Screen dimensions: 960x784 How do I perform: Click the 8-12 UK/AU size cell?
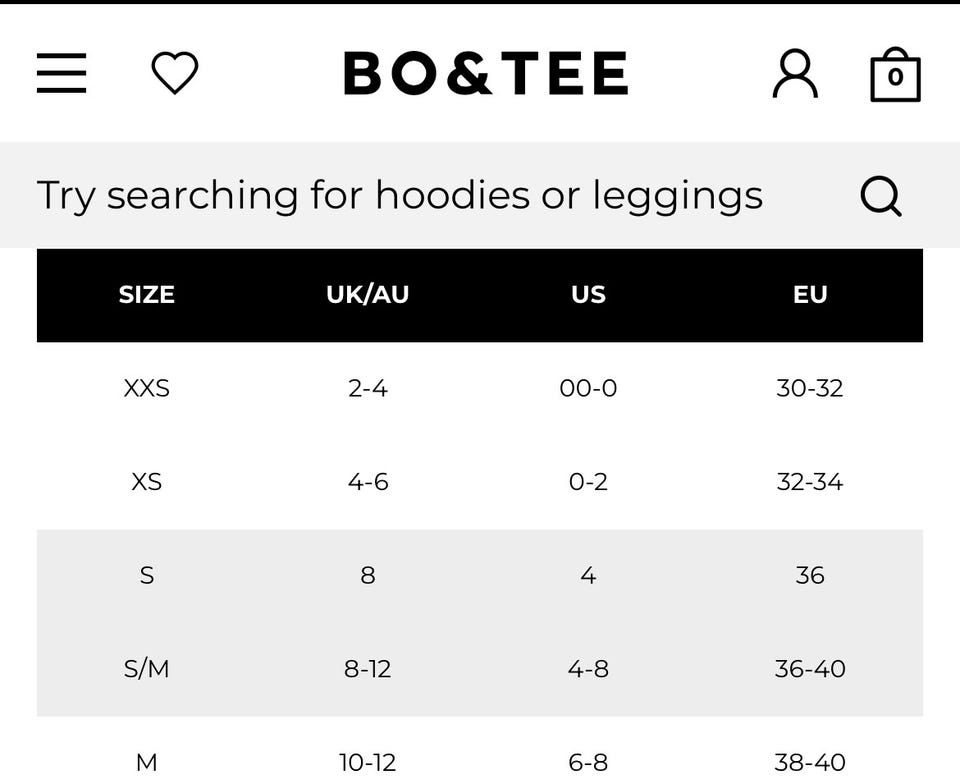click(367, 669)
